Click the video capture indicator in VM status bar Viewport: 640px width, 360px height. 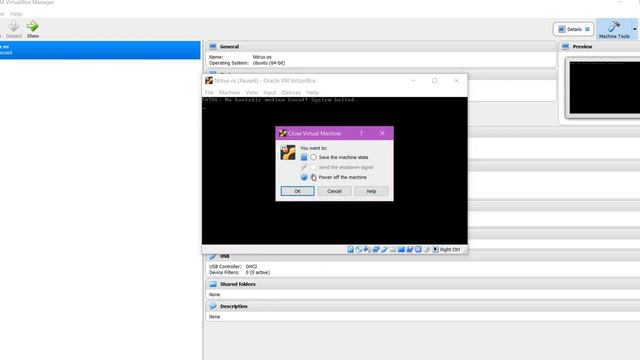pyautogui.click(x=410, y=249)
